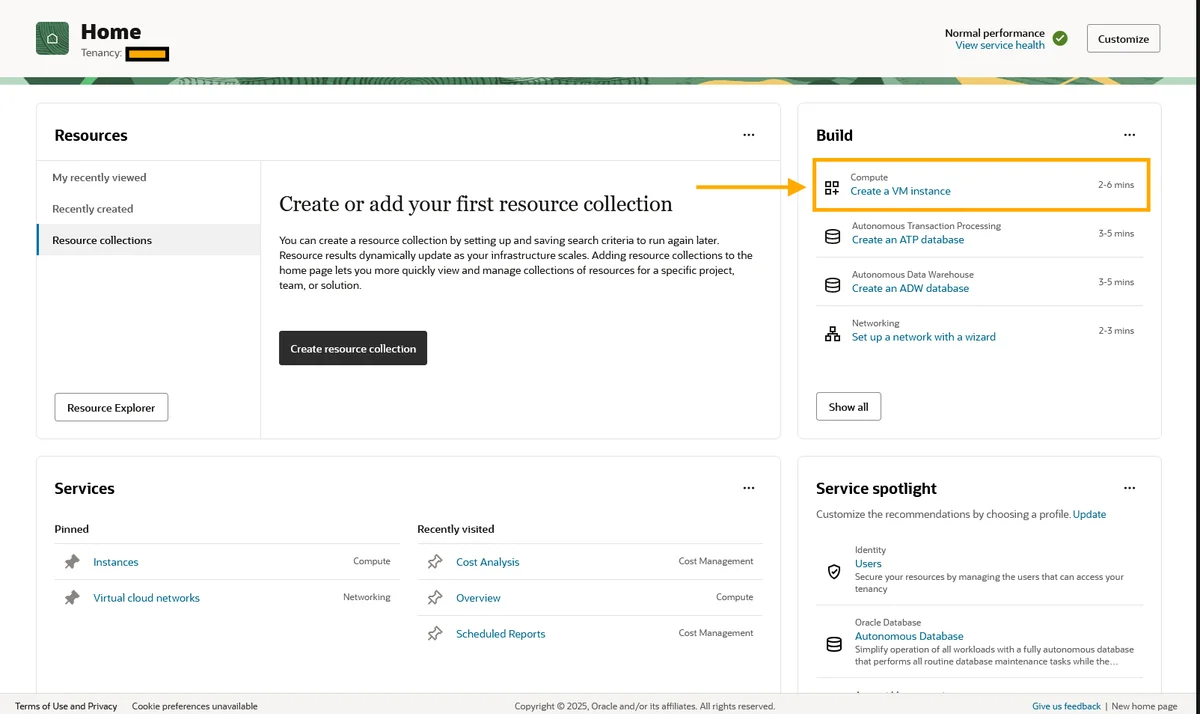Click the Networking wizard icon
The image size is (1200, 714).
click(832, 334)
